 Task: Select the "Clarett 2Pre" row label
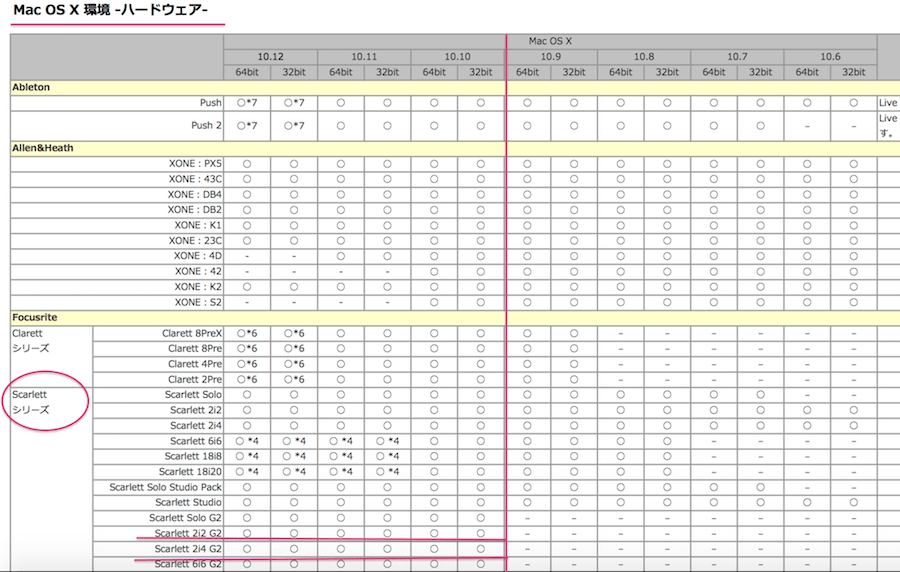tap(195, 380)
